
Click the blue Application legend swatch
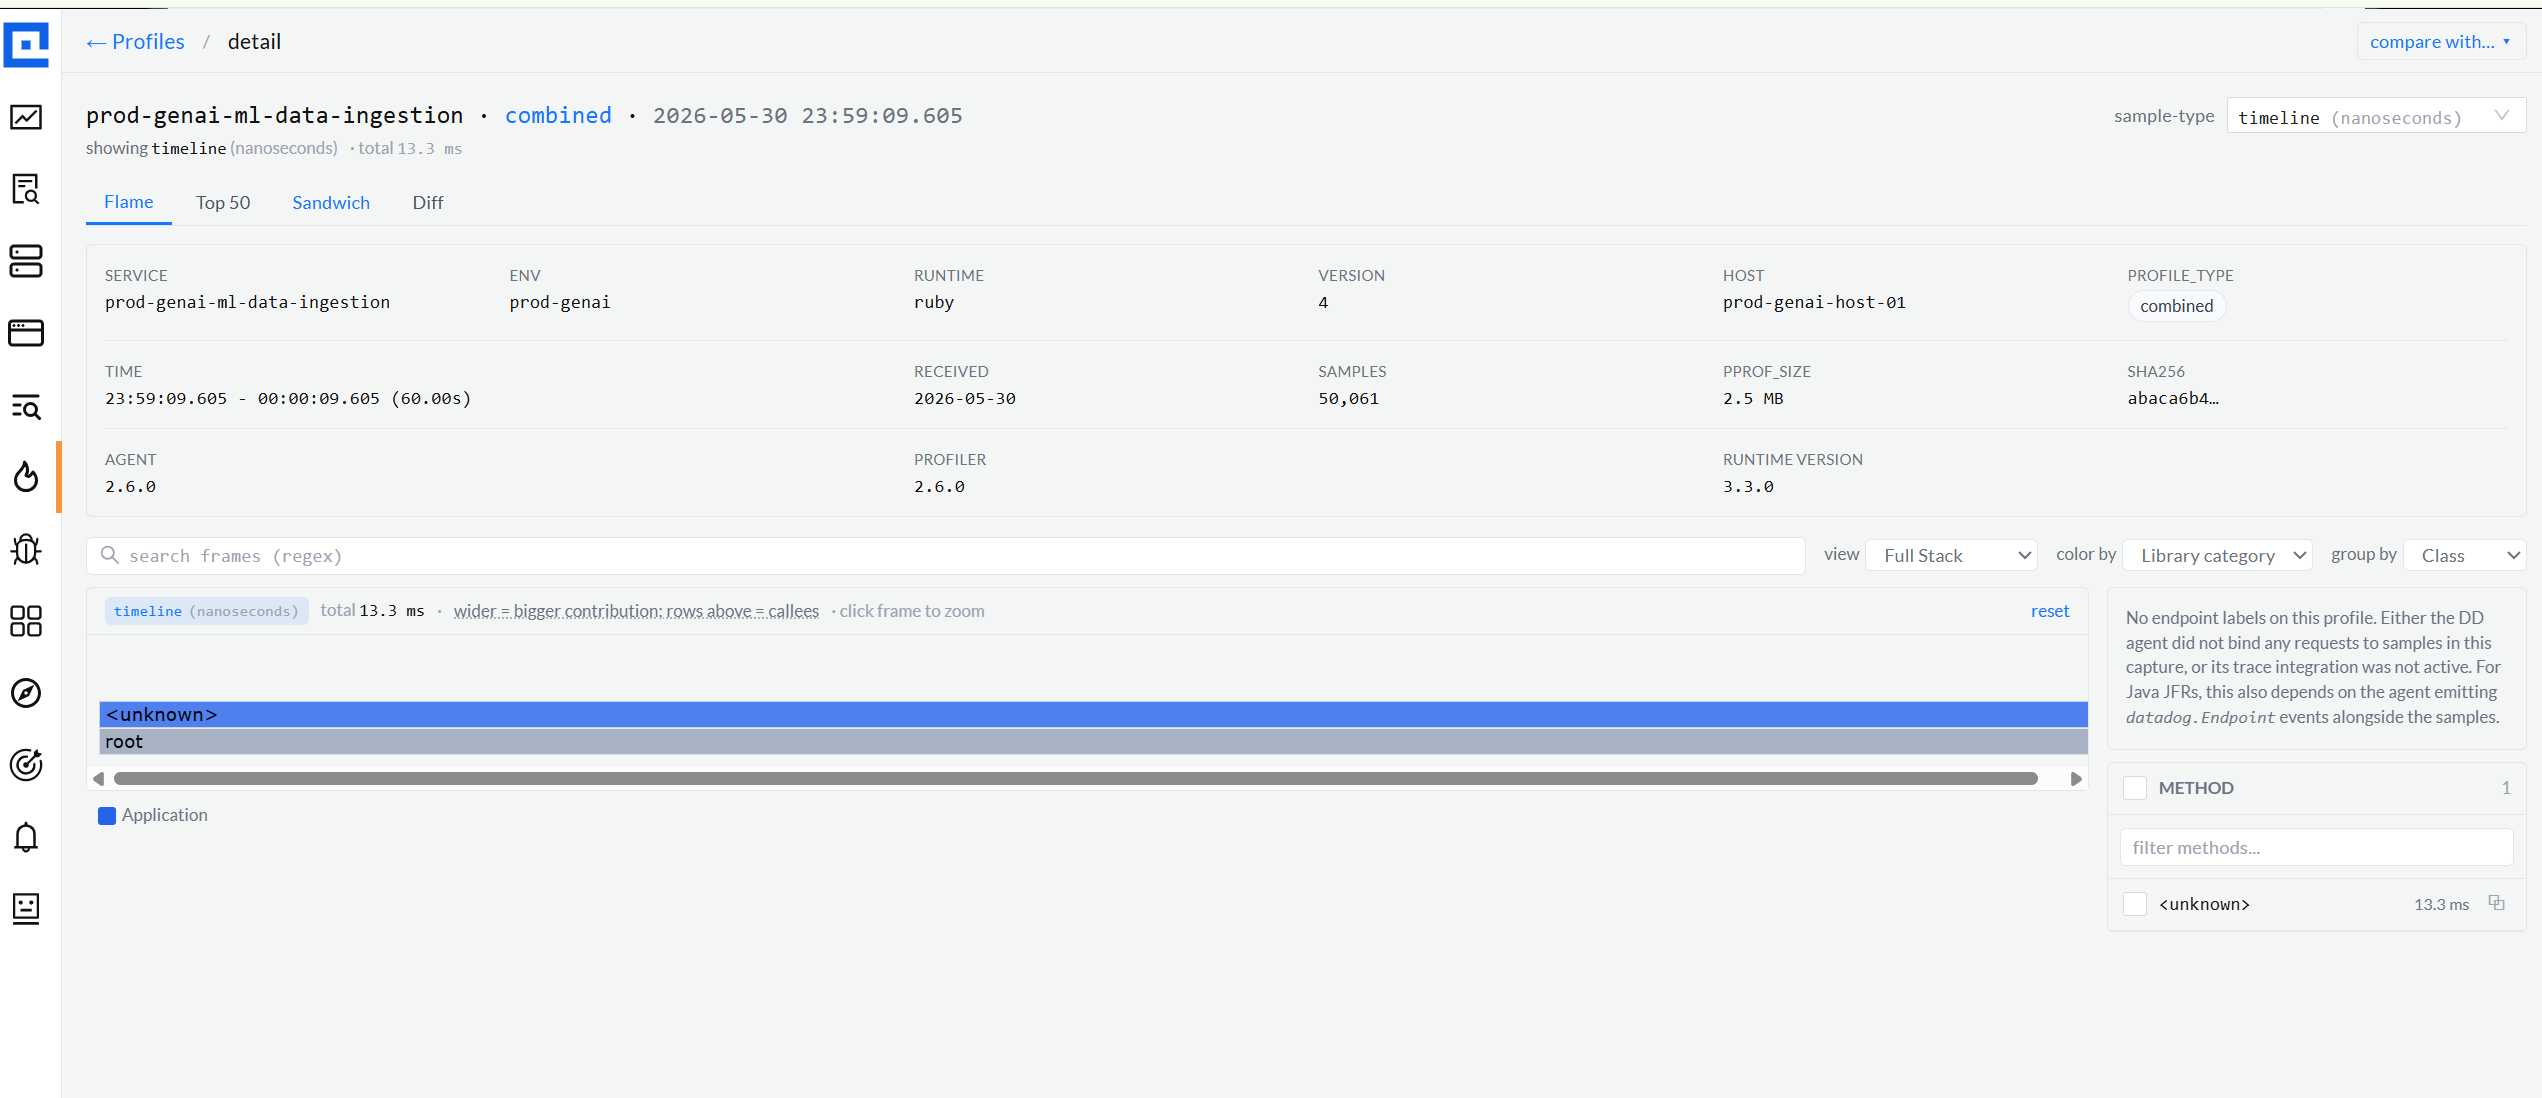coord(107,816)
